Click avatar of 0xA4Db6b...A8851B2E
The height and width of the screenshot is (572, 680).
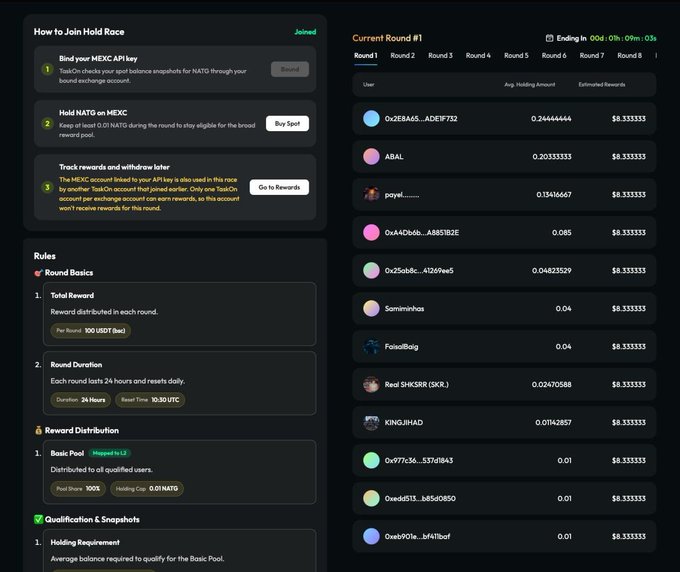coord(371,232)
